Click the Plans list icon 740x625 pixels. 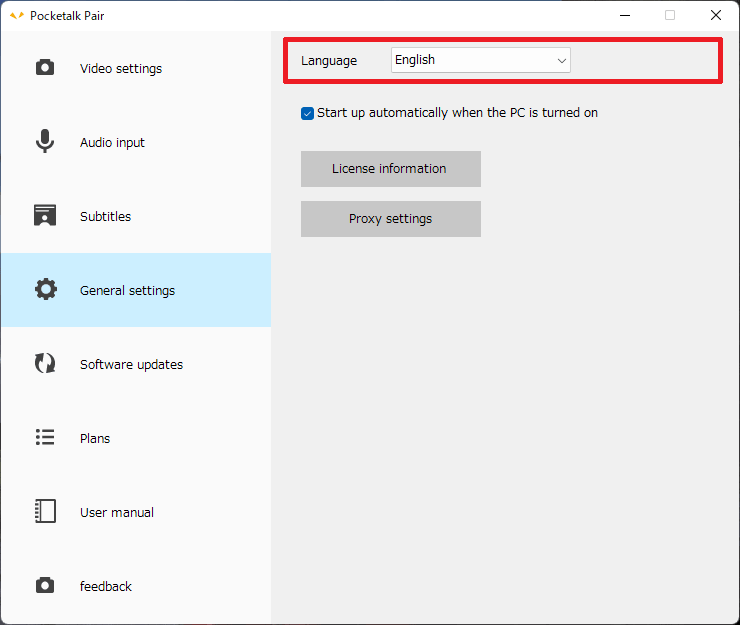click(x=45, y=438)
